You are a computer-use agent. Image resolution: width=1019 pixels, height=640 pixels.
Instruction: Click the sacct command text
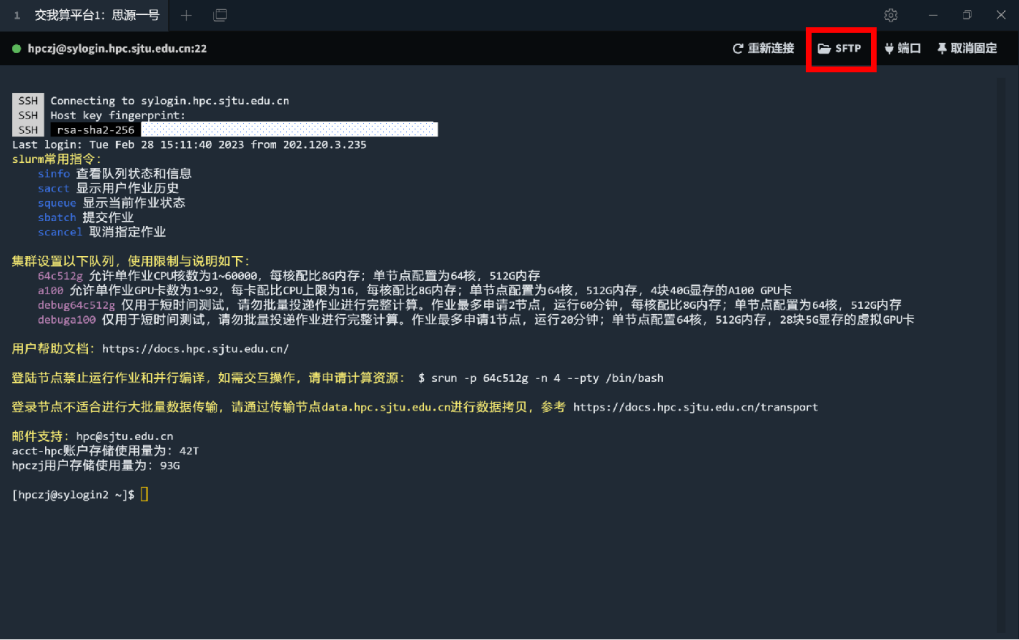pyautogui.click(x=53, y=188)
